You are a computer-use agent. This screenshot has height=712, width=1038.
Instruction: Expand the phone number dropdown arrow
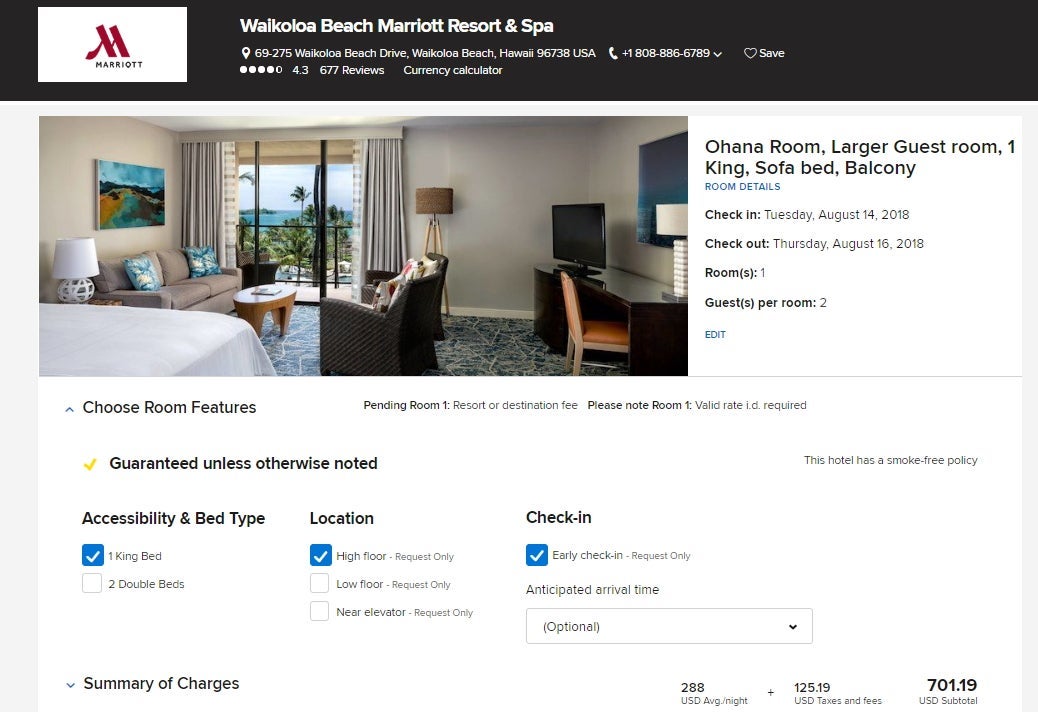click(718, 54)
